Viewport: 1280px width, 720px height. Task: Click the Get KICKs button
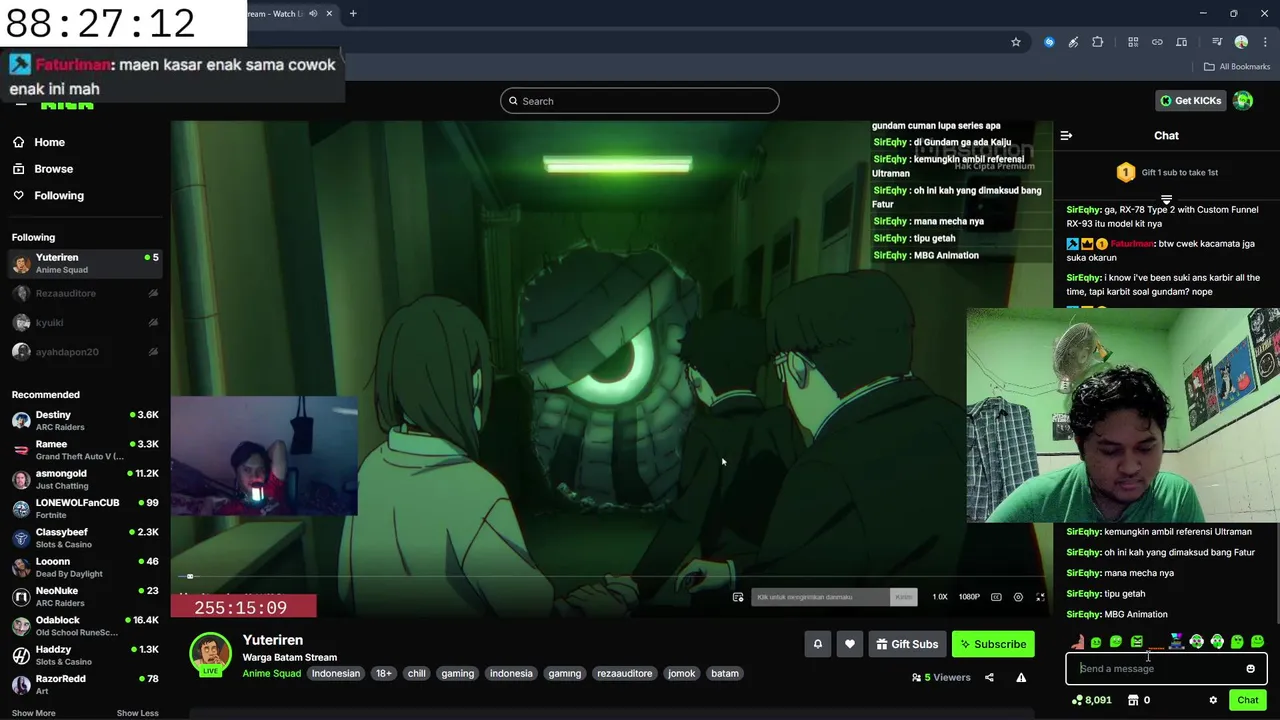coord(1190,101)
